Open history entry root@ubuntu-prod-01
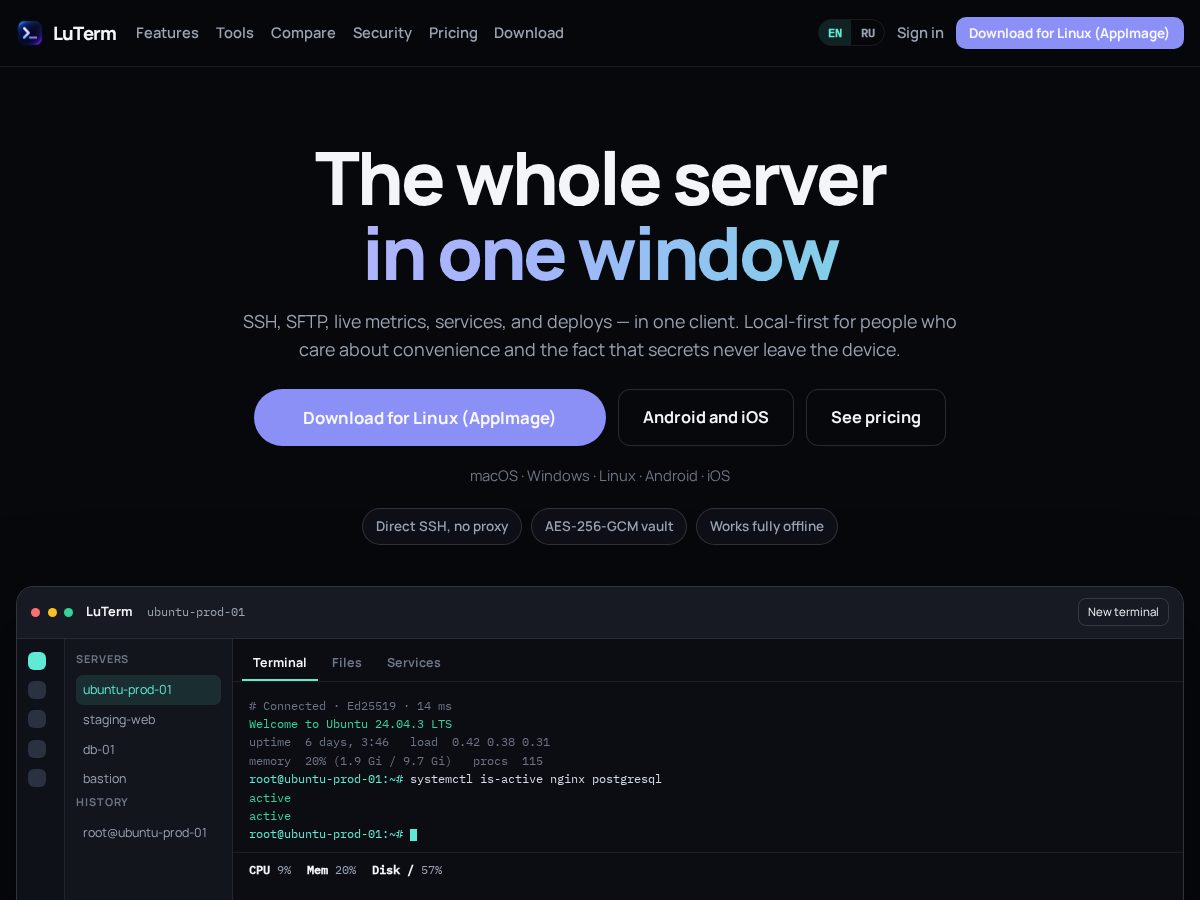The height and width of the screenshot is (900, 1200). (148, 832)
